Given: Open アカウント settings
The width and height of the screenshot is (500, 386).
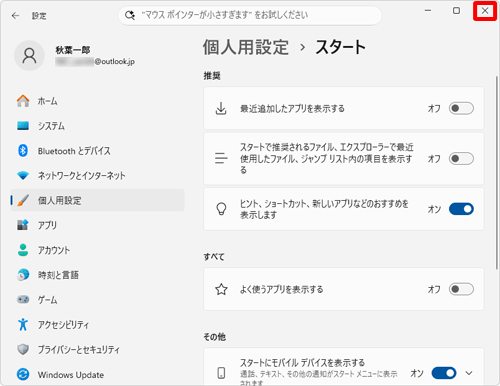Looking at the screenshot, I should tap(98, 250).
